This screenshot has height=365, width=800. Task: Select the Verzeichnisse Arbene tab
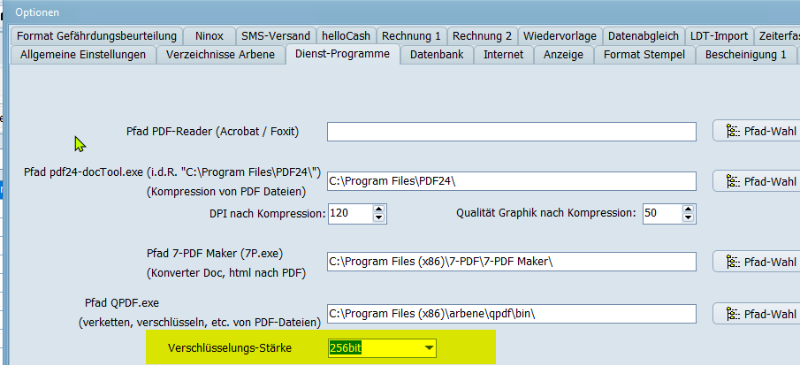(220, 54)
